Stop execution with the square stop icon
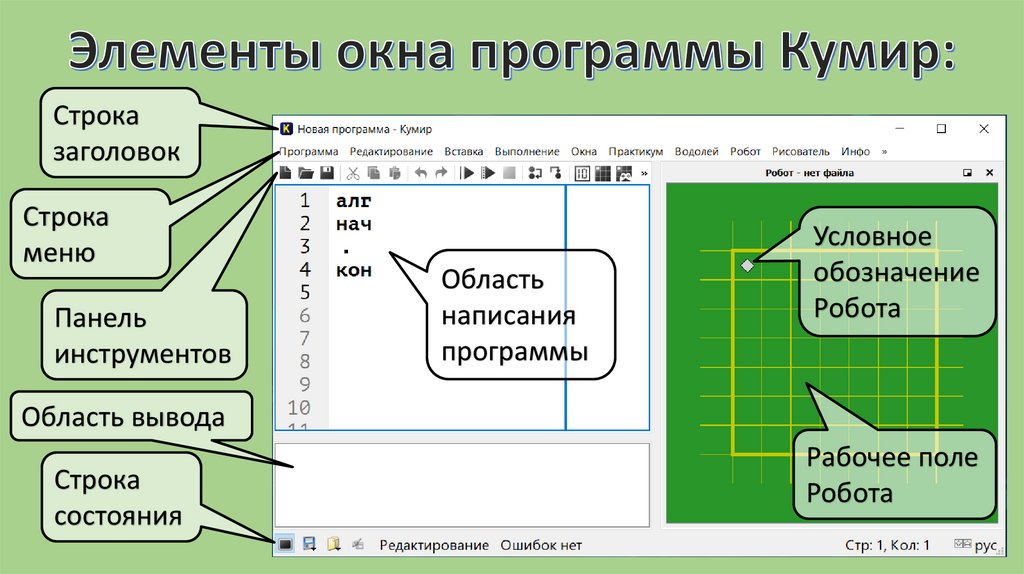 pyautogui.click(x=509, y=173)
